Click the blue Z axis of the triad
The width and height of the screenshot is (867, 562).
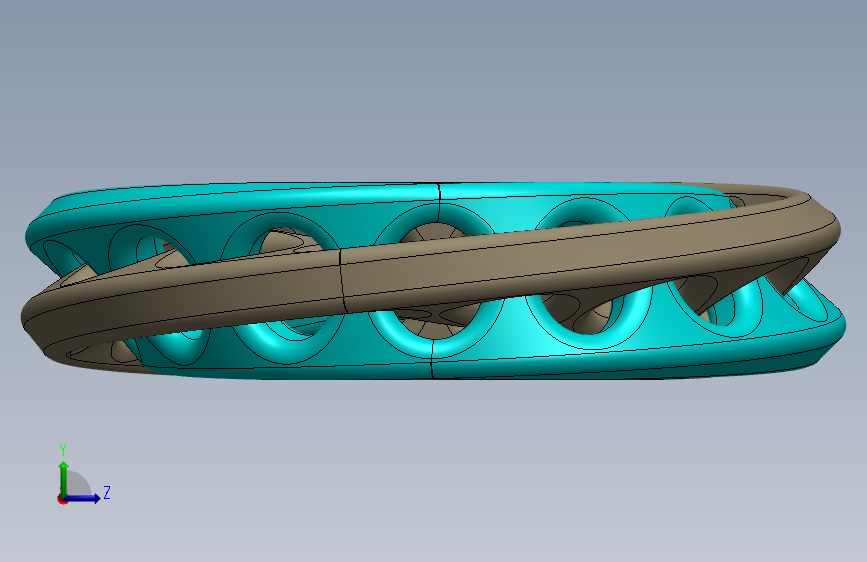click(x=83, y=498)
